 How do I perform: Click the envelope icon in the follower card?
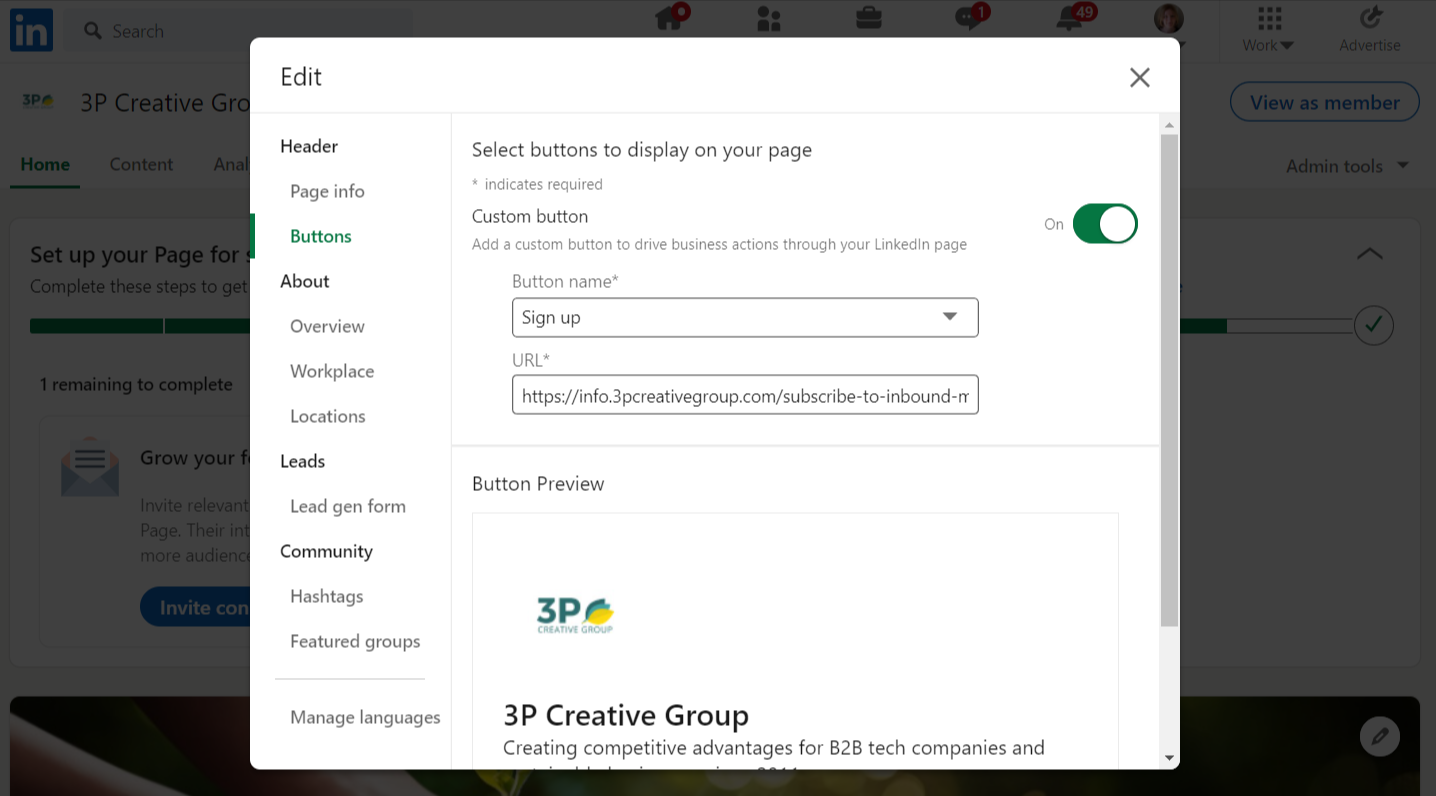tap(90, 467)
